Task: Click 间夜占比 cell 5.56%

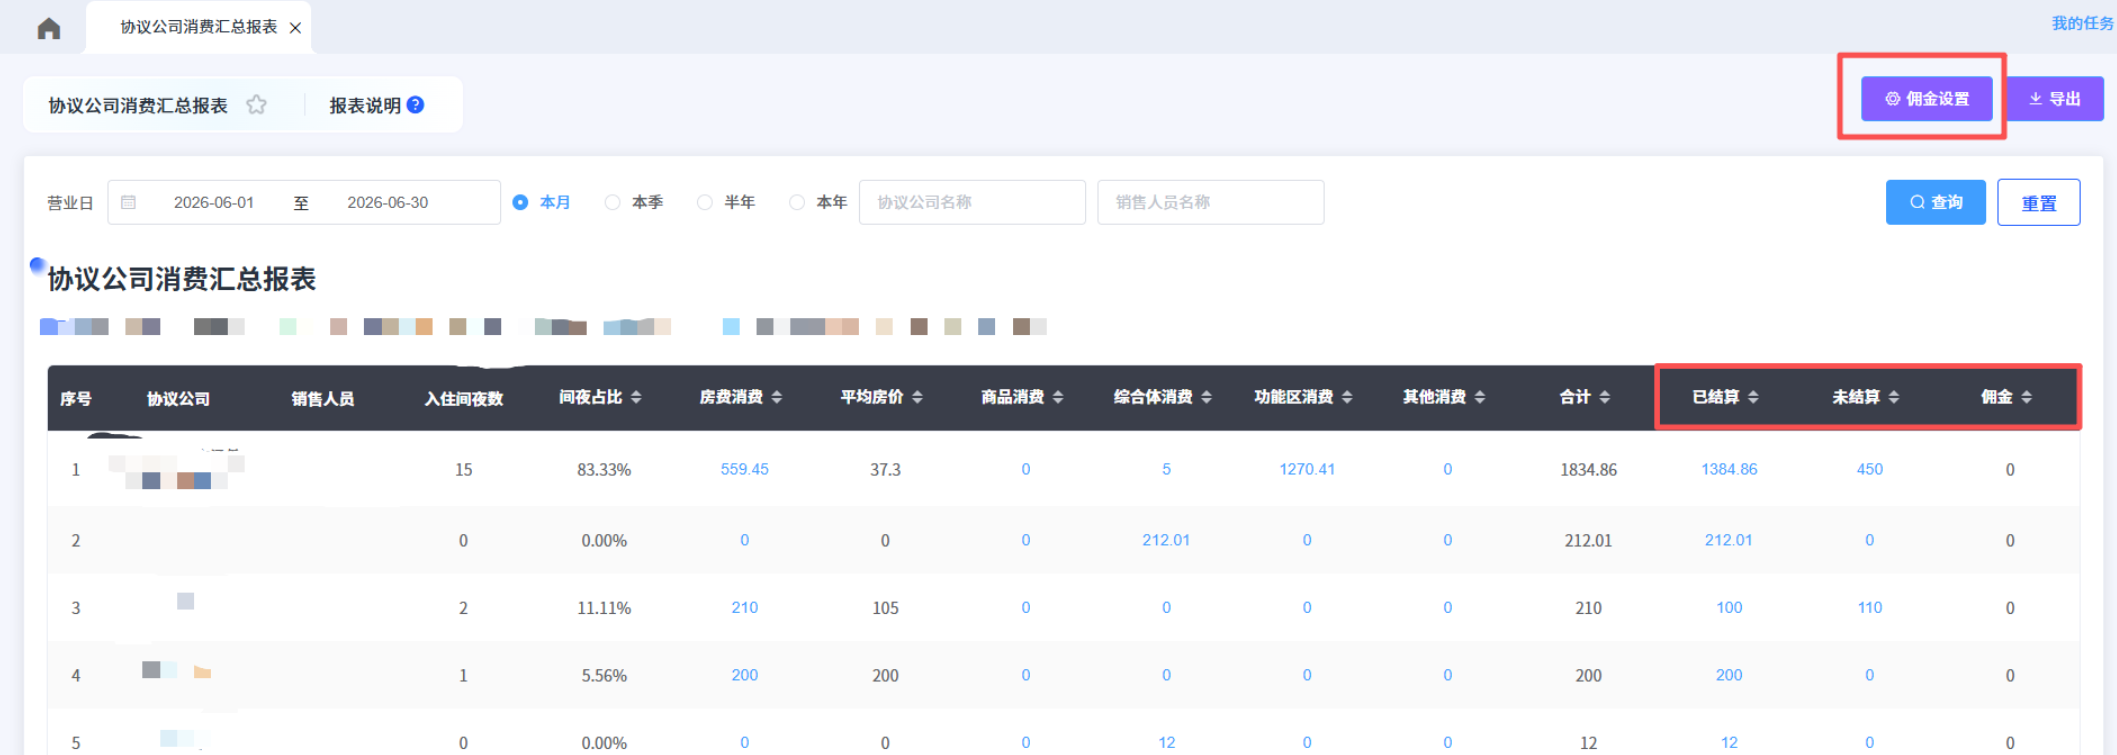Action: click(604, 675)
